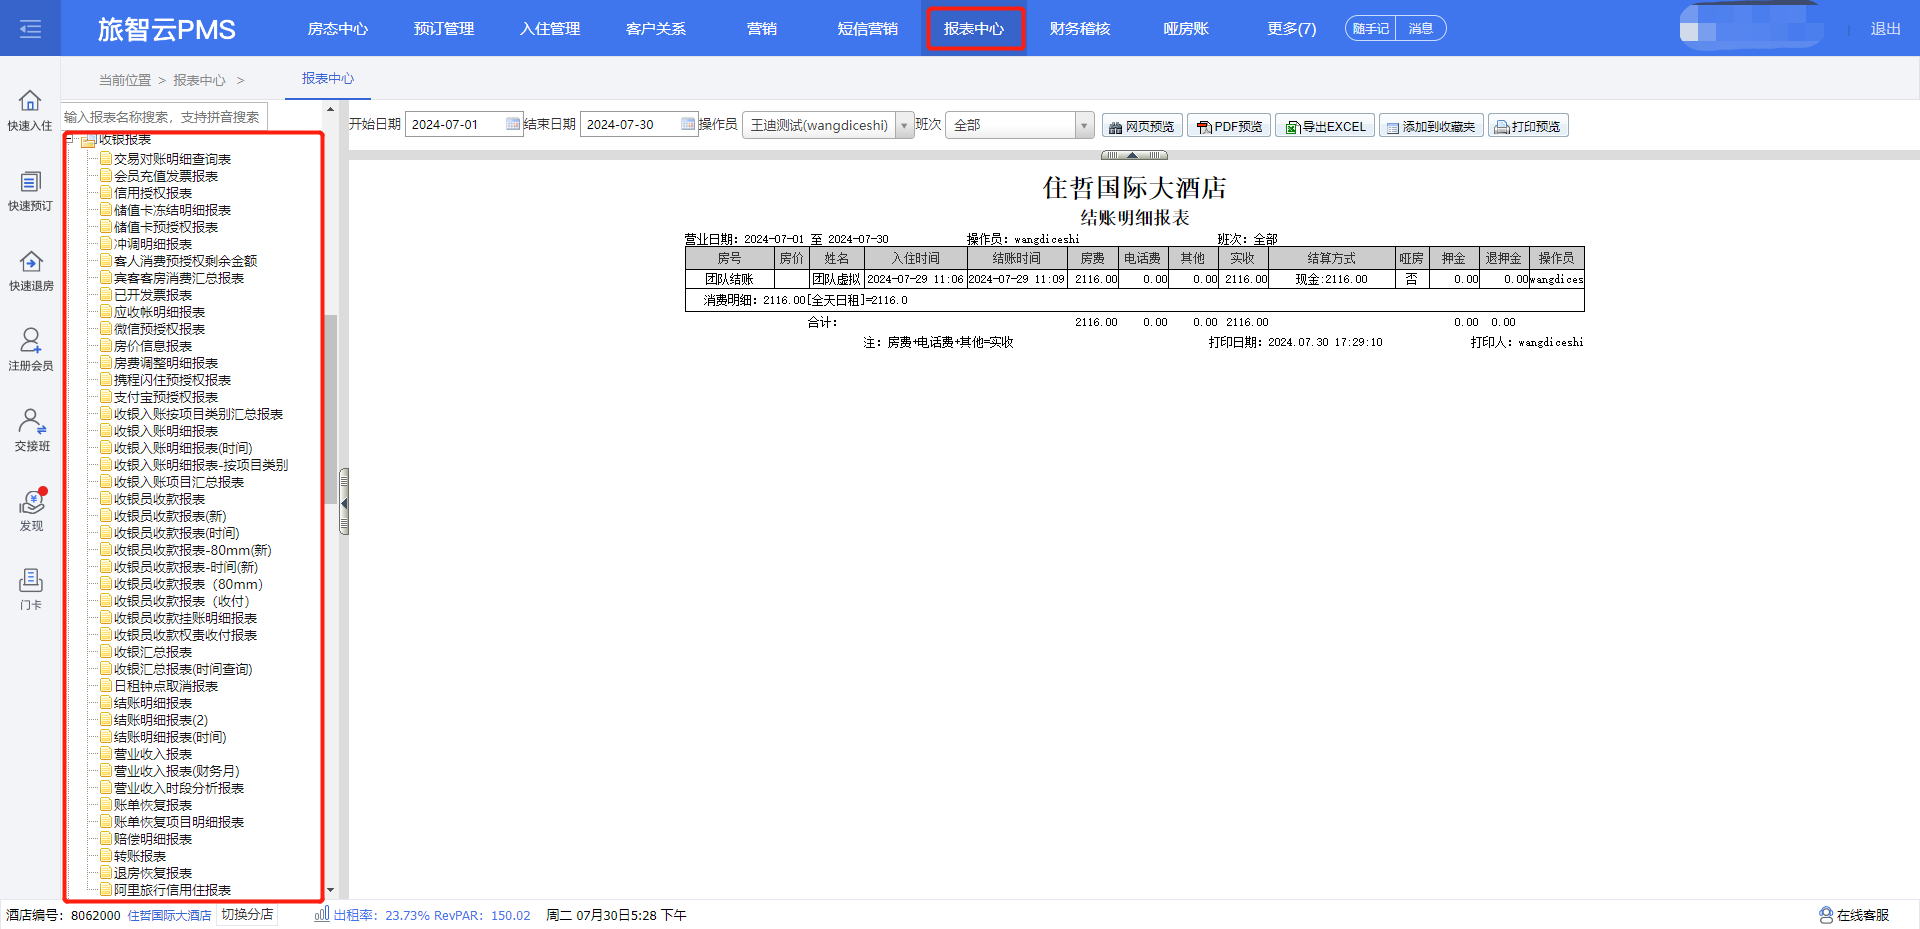The height and width of the screenshot is (929, 1920).
Task: Open 门卡 sidebar icon
Action: [x=31, y=580]
